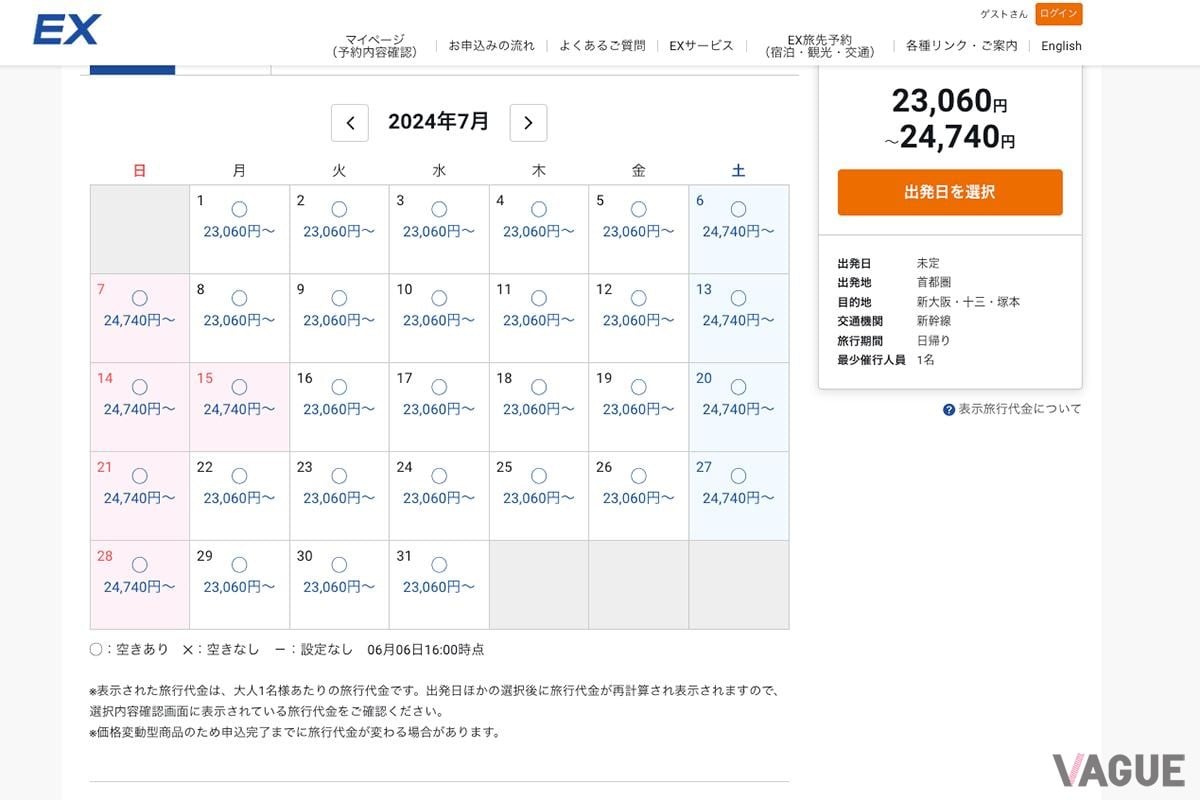Click the orange ログイン button

pyautogui.click(x=1058, y=14)
